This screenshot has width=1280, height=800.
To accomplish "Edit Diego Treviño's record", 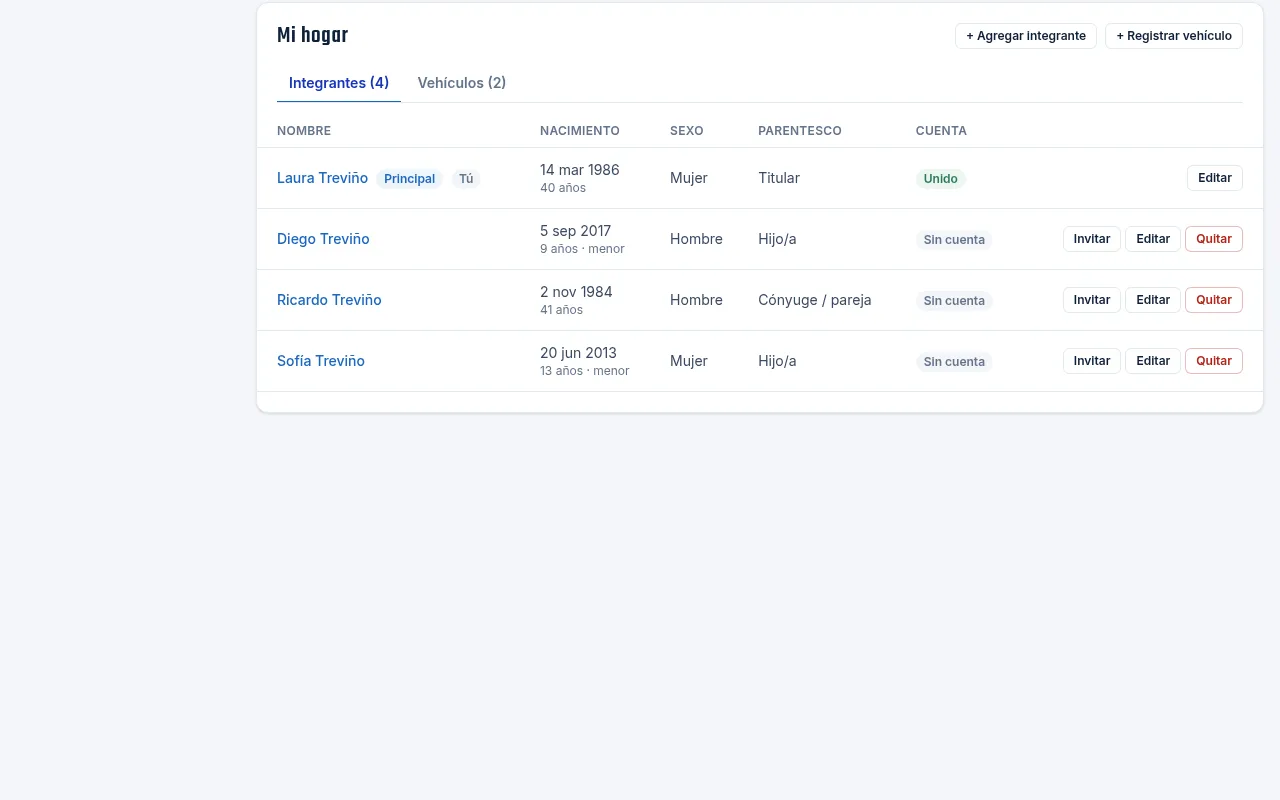I will (x=1153, y=239).
